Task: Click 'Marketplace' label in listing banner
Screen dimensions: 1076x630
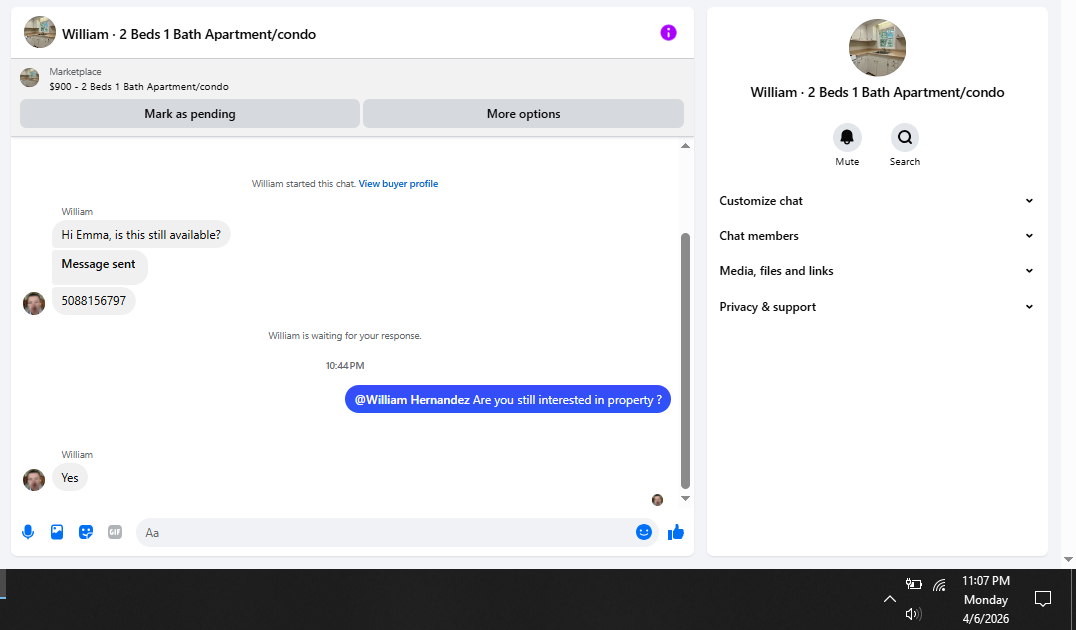Action: coord(75,71)
